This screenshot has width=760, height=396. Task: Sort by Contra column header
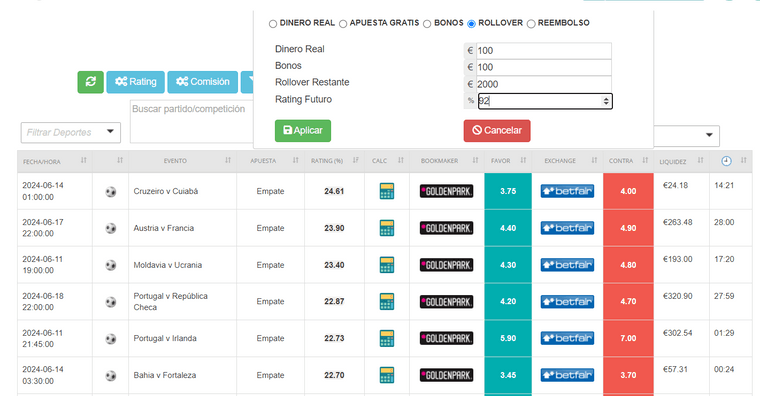[645, 160]
